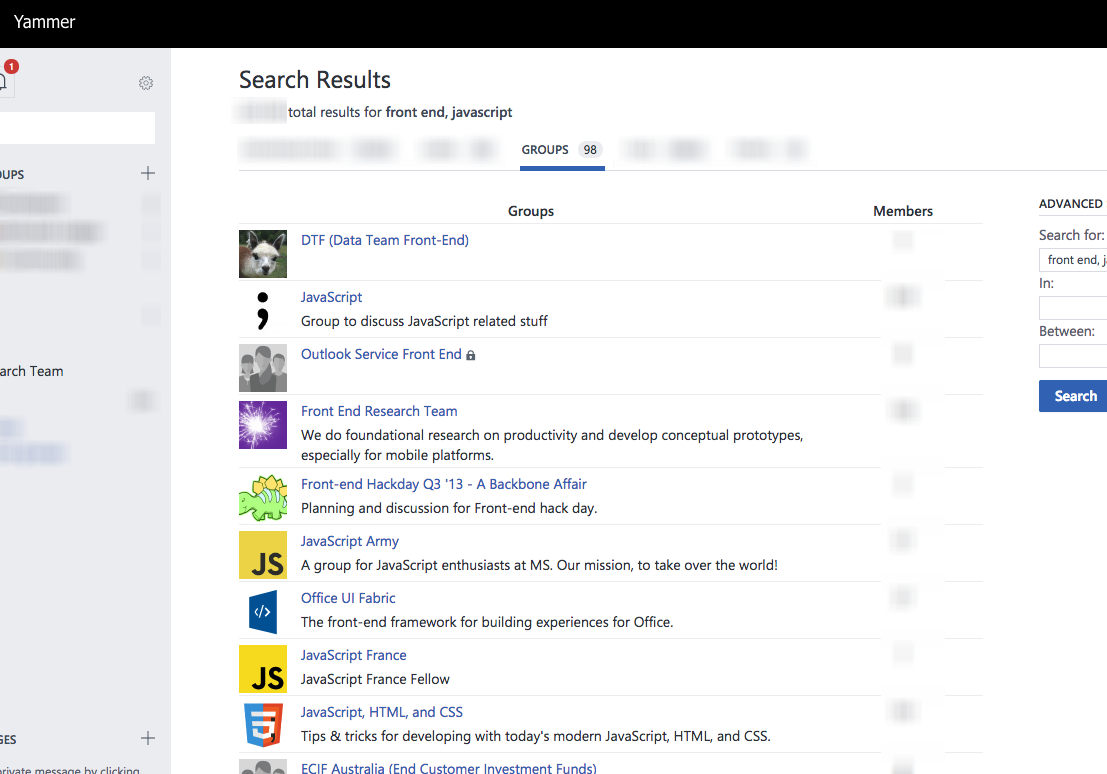Open Outlook Service Front End group link
The width and height of the screenshot is (1107, 774).
tap(381, 355)
